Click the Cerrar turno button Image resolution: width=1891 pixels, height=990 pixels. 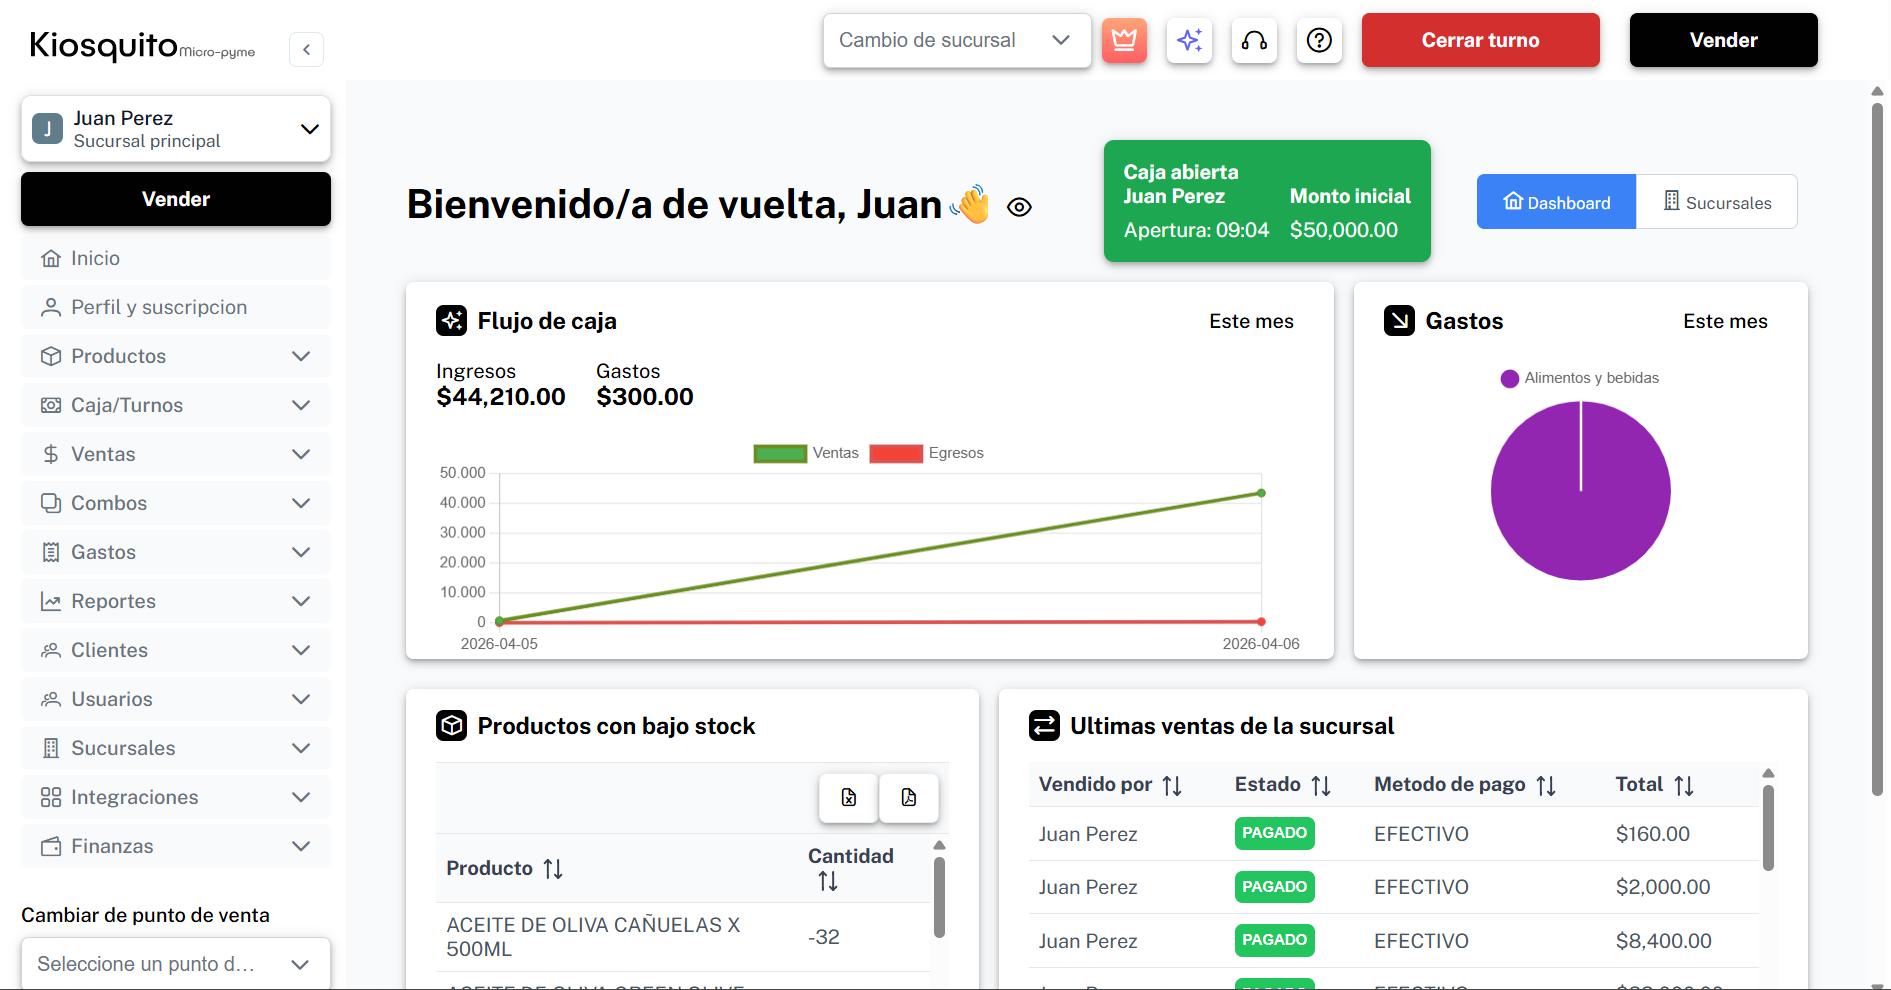(1480, 40)
